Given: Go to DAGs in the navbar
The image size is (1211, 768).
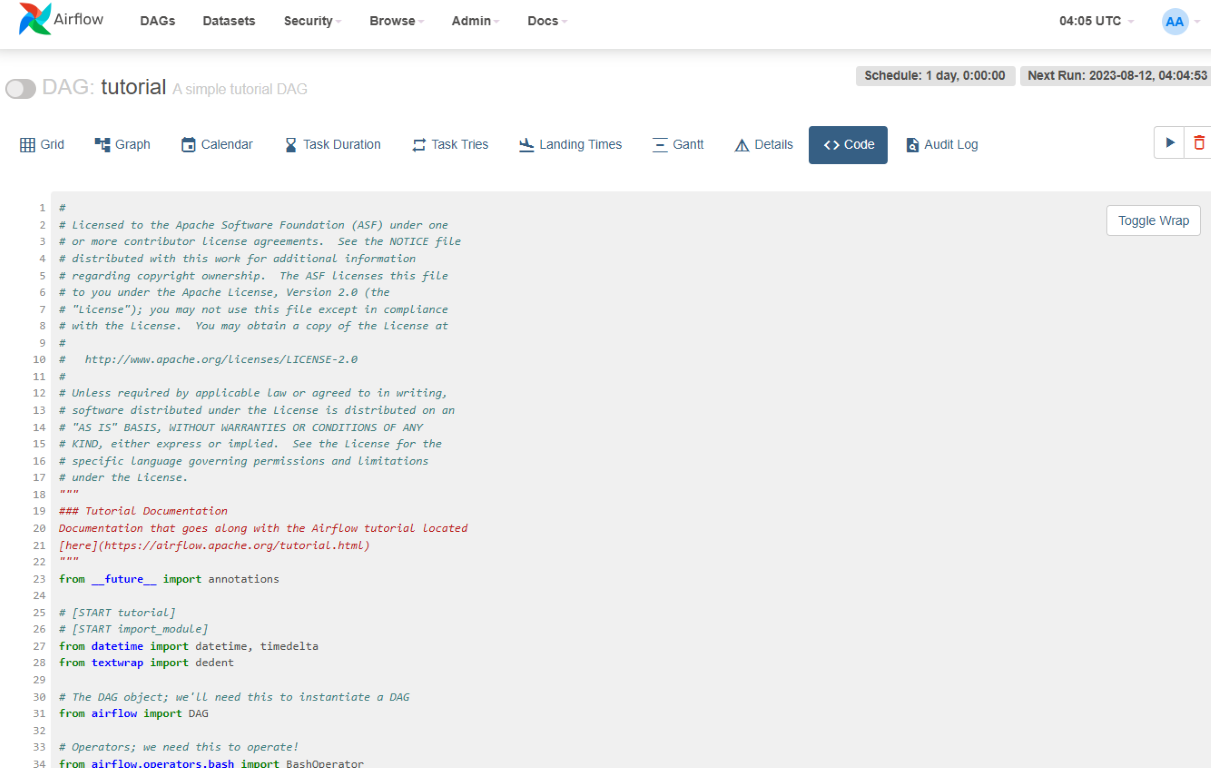Looking at the screenshot, I should pos(157,21).
